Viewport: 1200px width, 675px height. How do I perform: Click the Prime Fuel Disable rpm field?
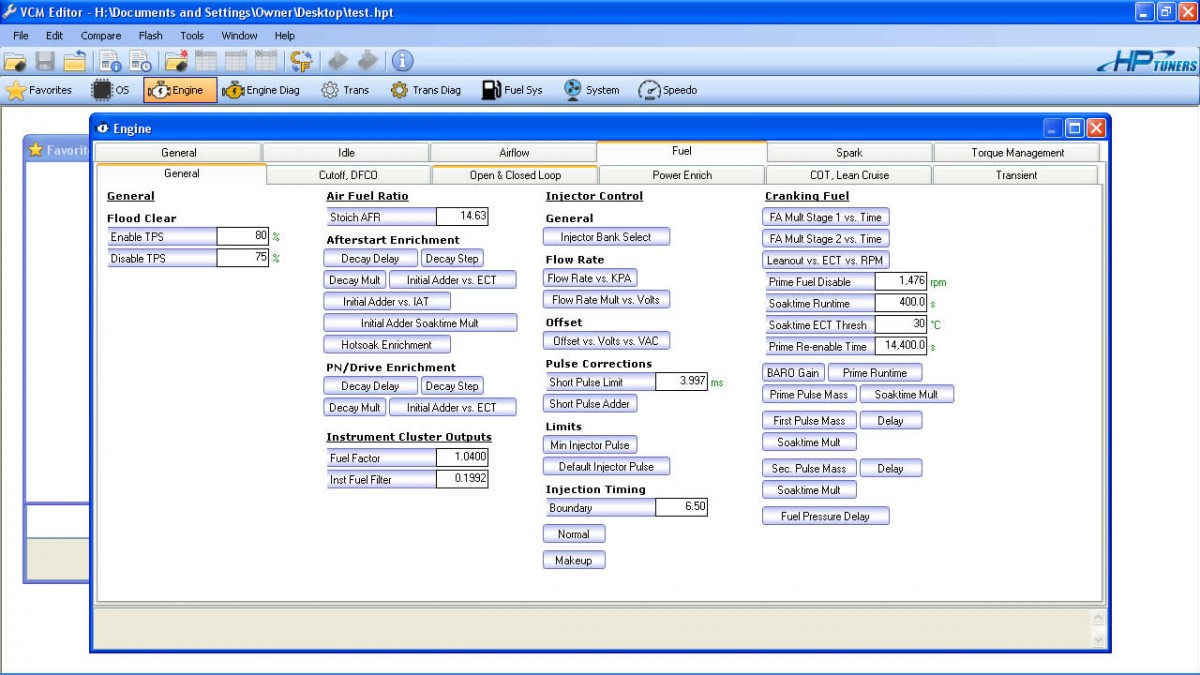point(901,282)
